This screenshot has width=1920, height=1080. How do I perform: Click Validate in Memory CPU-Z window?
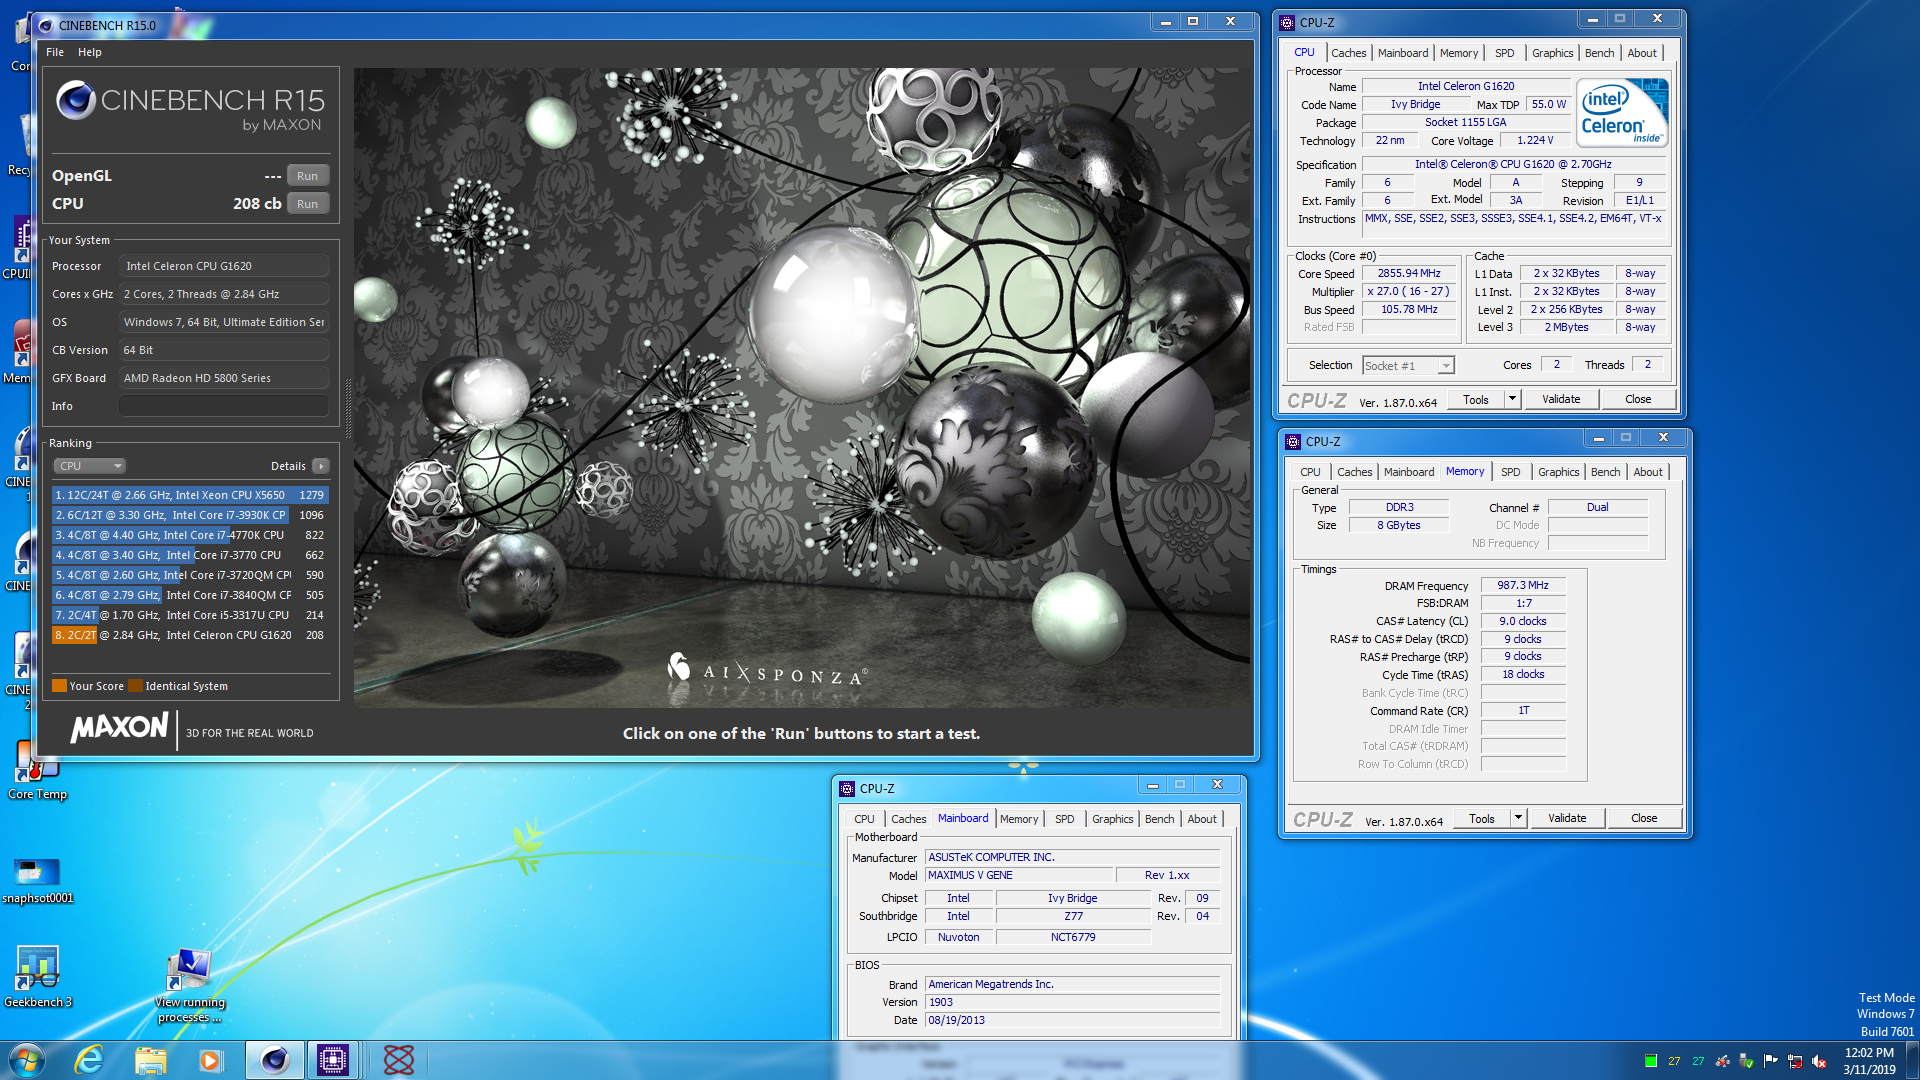pyautogui.click(x=1566, y=818)
